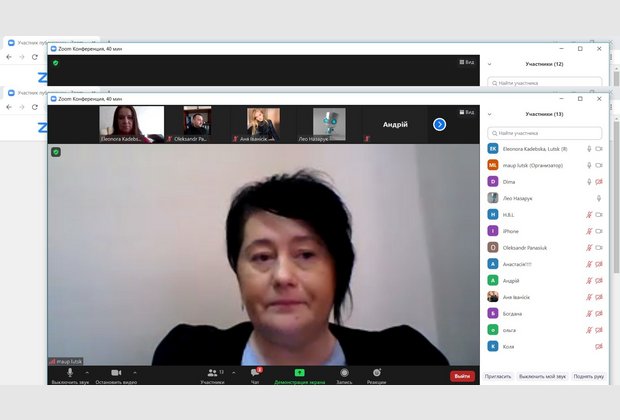Stop video with the camera icon
The width and height of the screenshot is (620, 420).
(x=116, y=372)
